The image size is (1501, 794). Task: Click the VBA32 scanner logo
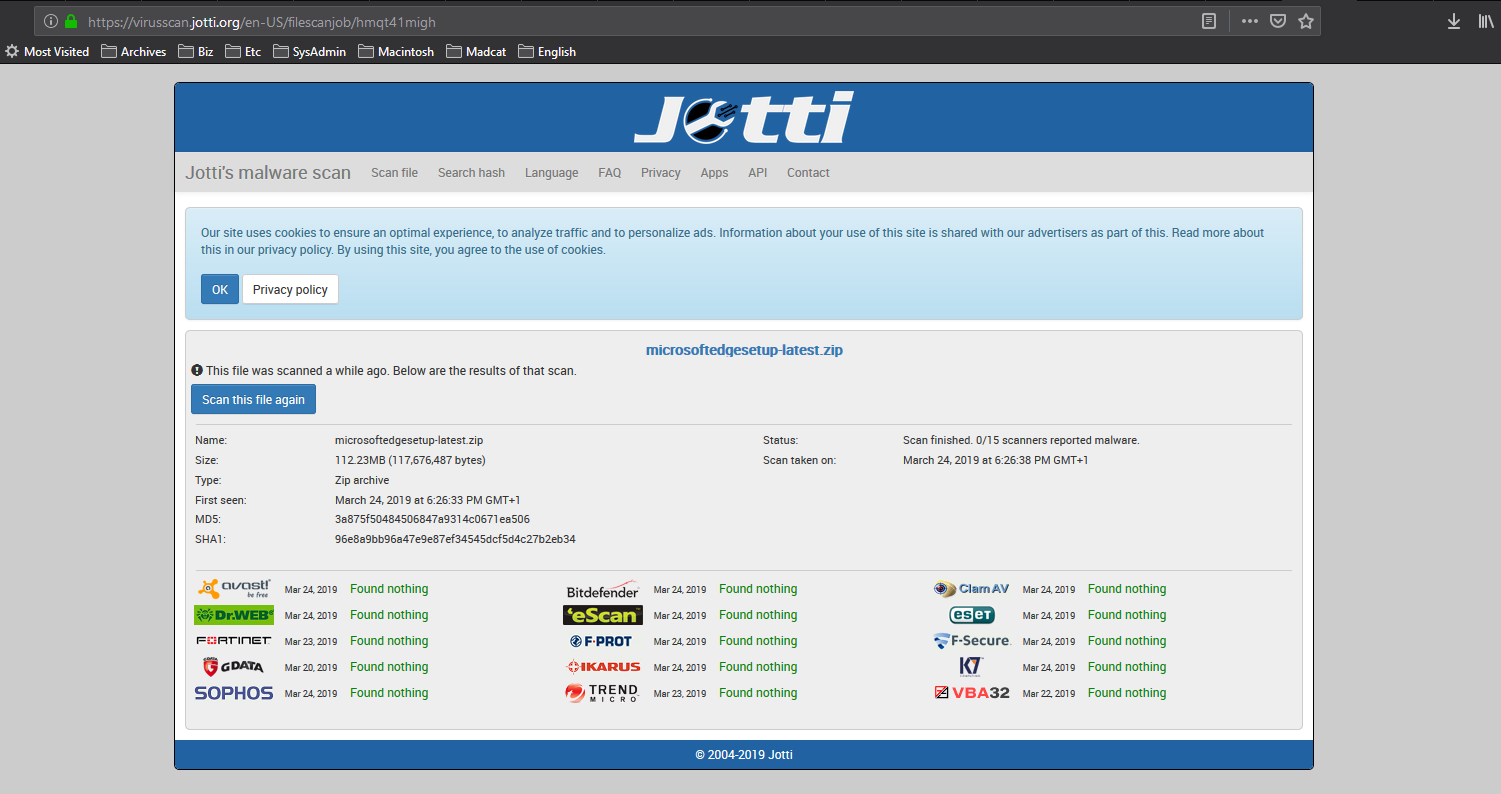972,693
